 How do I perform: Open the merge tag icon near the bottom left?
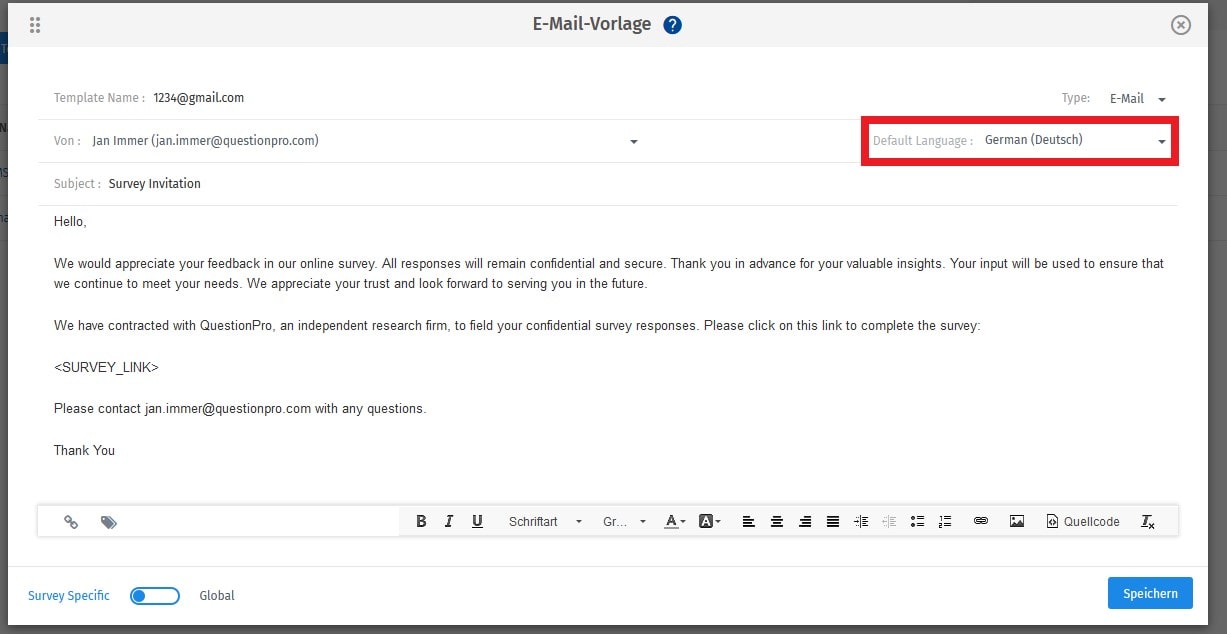click(x=109, y=520)
